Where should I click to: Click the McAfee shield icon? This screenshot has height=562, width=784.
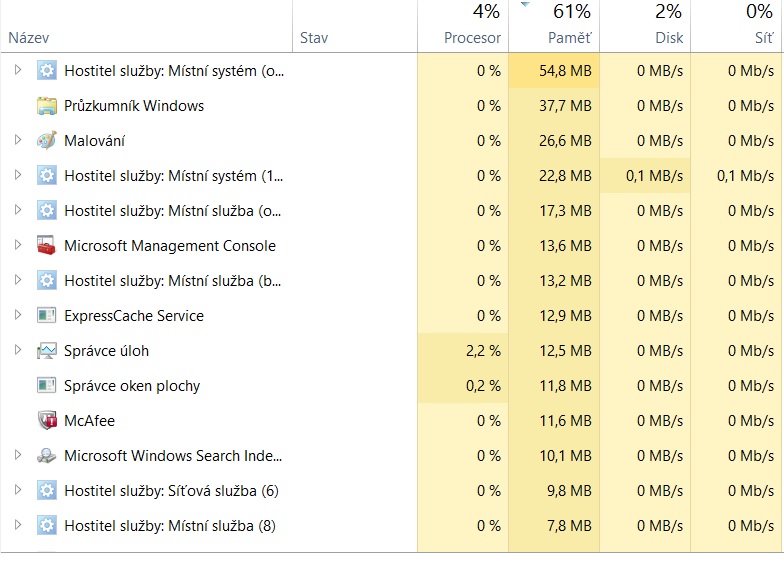pos(47,421)
